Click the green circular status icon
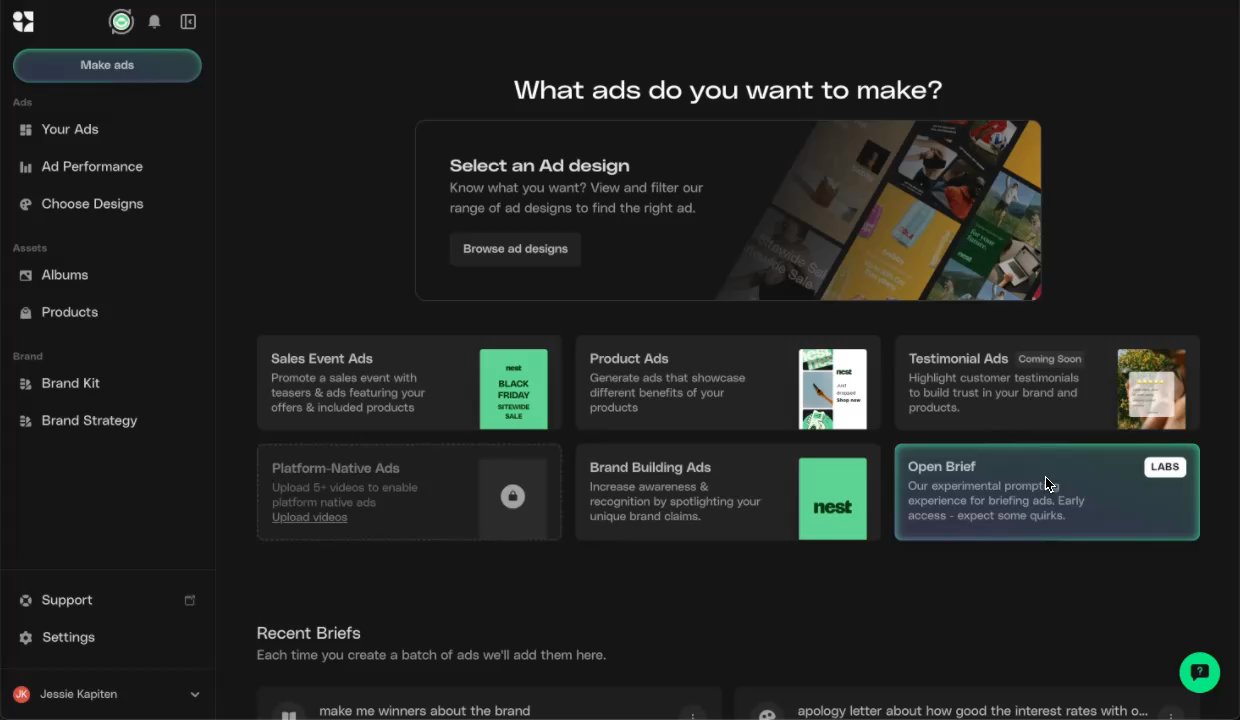The width and height of the screenshot is (1240, 720). tap(121, 22)
